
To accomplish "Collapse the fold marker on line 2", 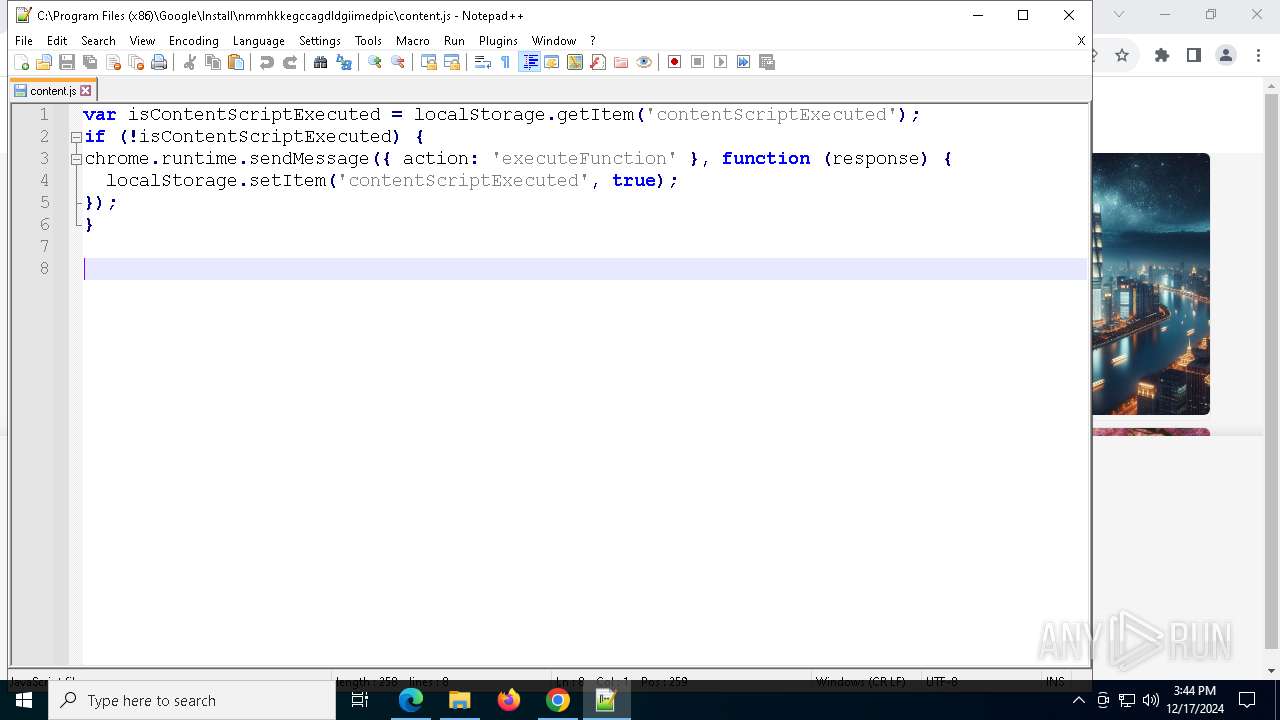I will click(76, 137).
